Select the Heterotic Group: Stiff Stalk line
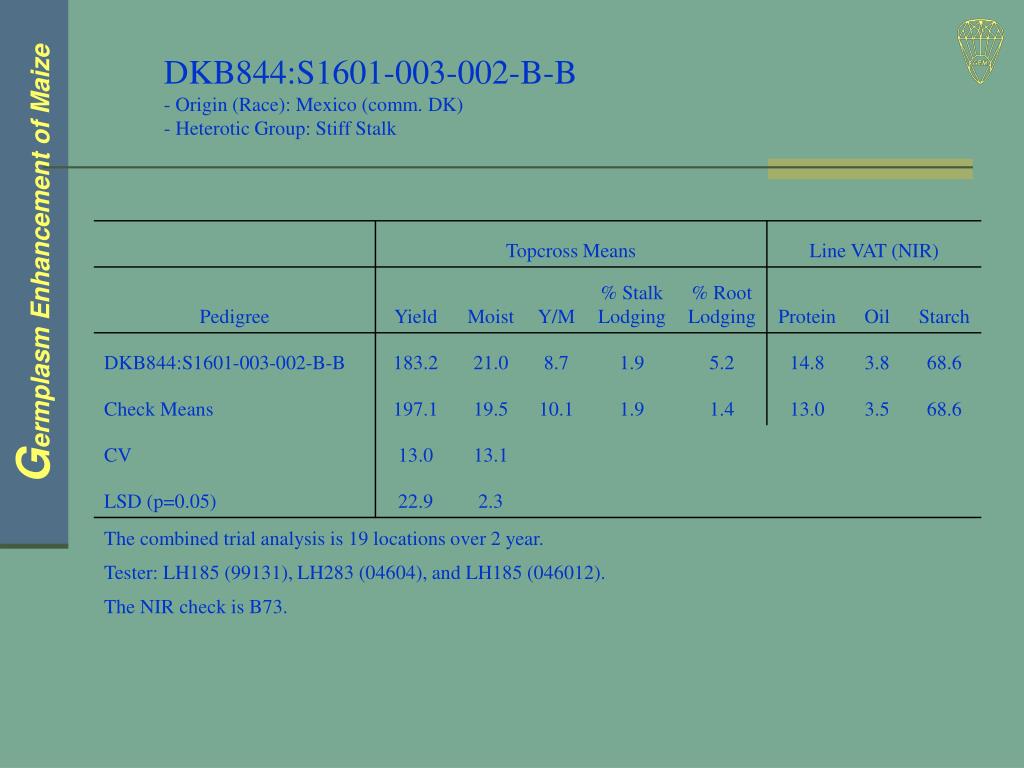This screenshot has height=768, width=1024. tap(280, 129)
